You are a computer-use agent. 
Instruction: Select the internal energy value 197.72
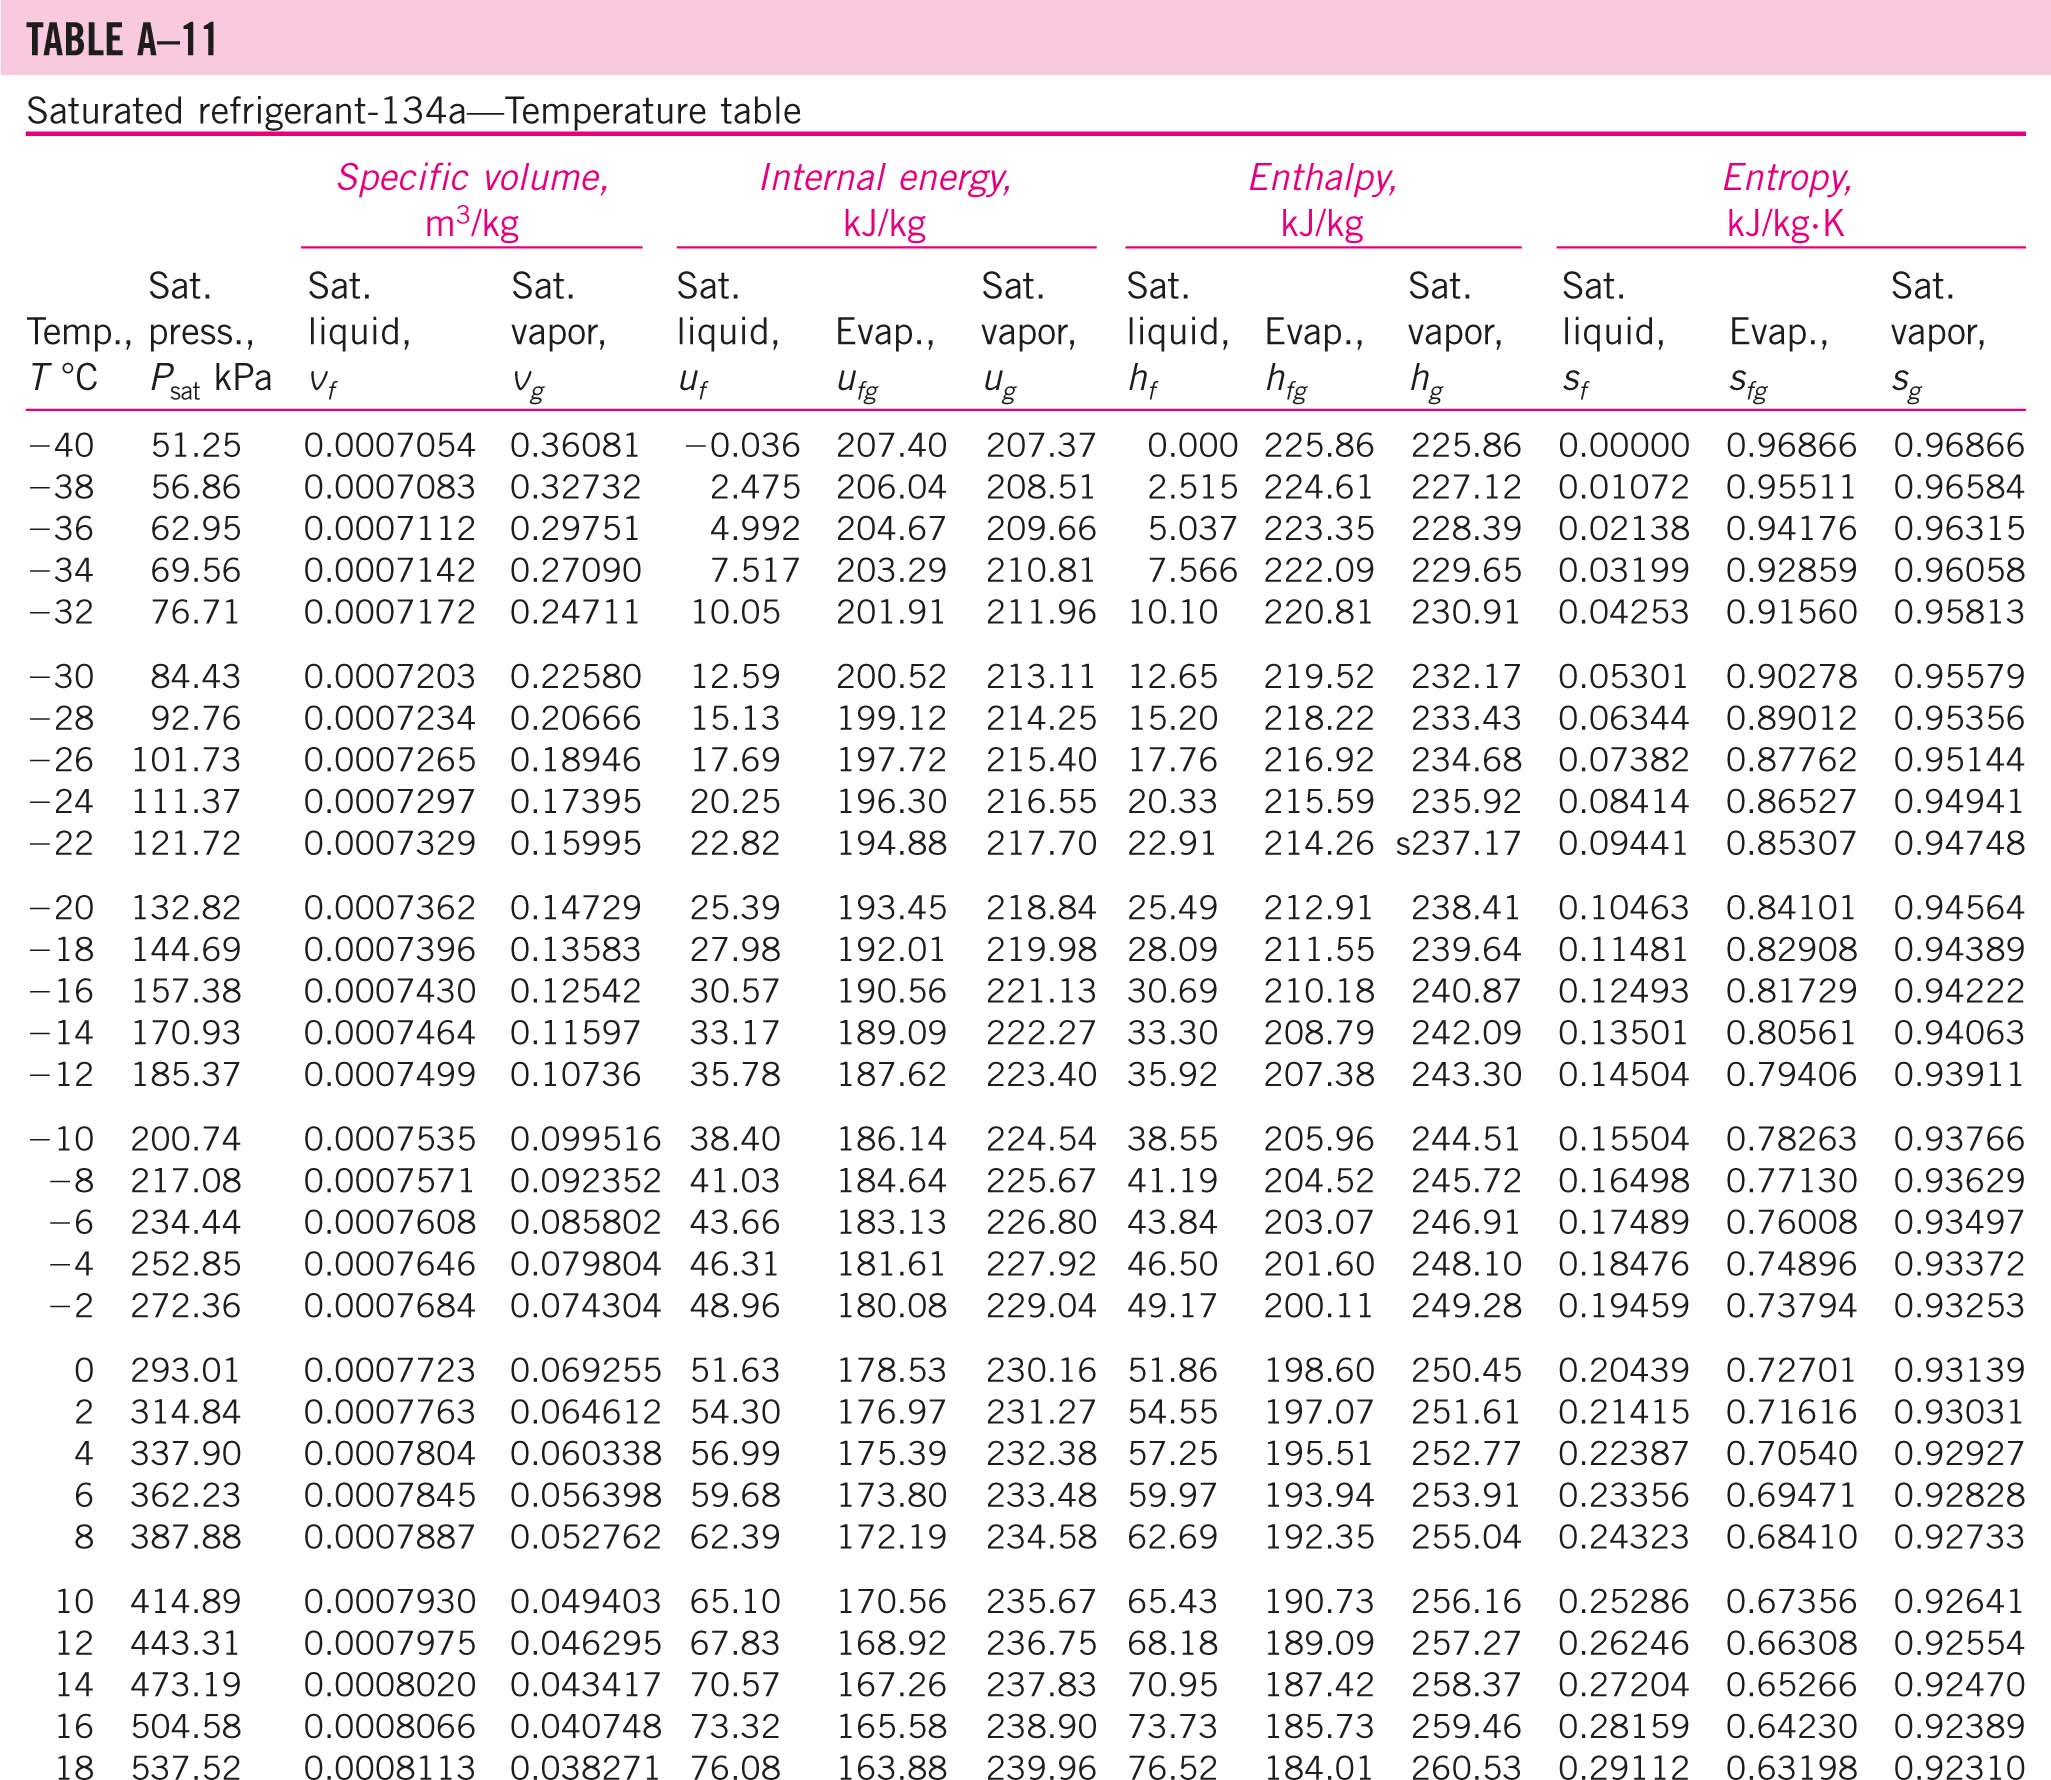pyautogui.click(x=891, y=760)
